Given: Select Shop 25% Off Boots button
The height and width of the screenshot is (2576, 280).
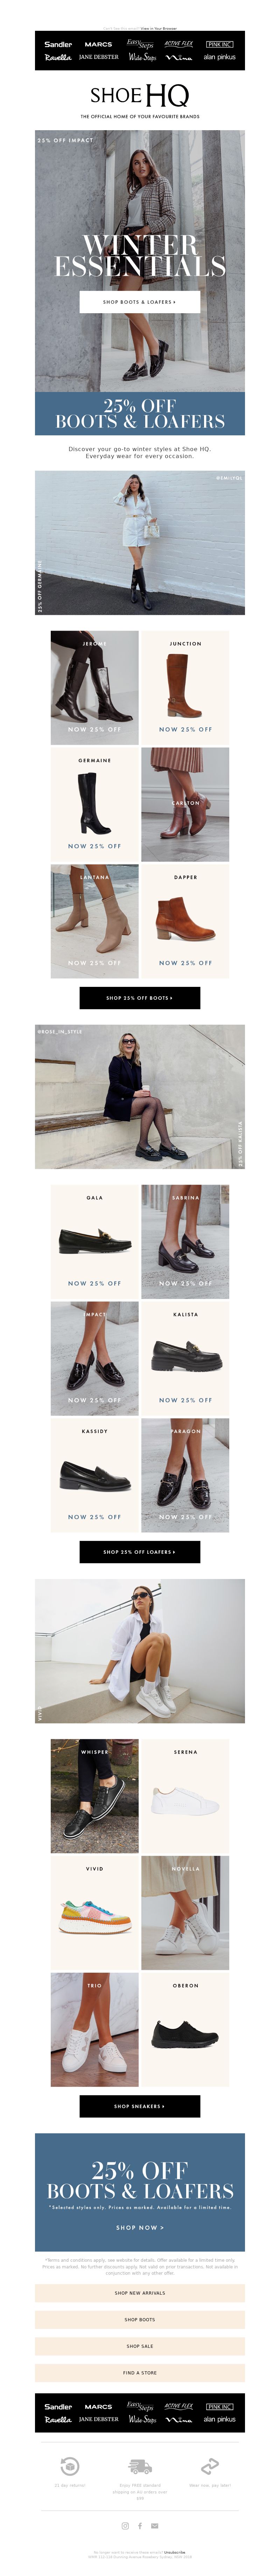Looking at the screenshot, I should coord(140,997).
